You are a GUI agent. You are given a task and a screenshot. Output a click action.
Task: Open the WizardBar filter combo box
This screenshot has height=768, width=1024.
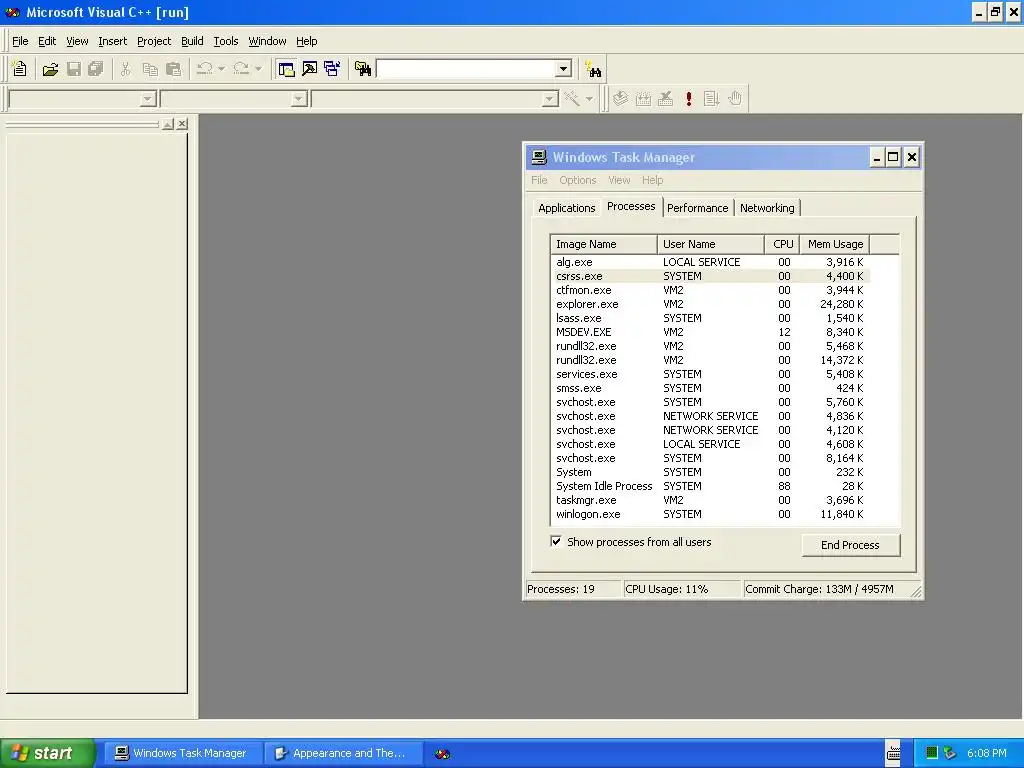pos(234,99)
